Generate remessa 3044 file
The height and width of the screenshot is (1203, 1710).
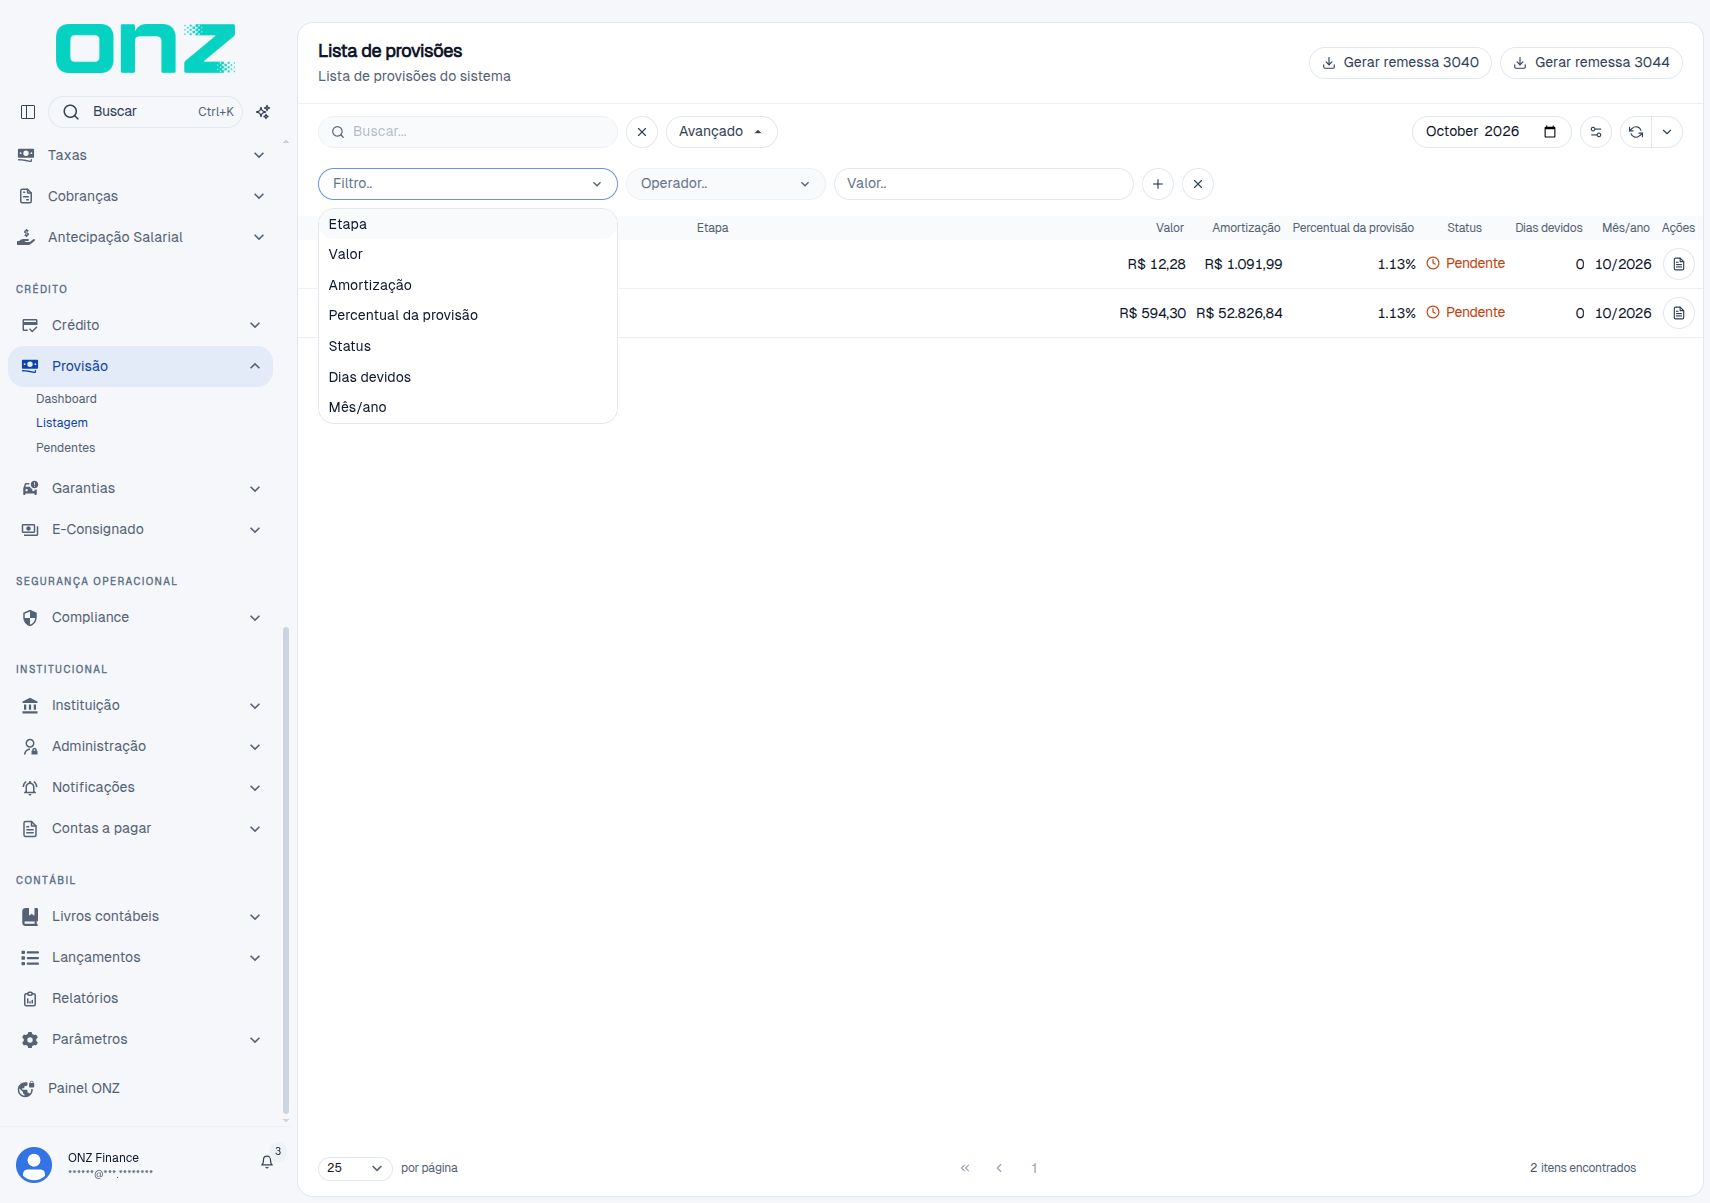(x=1591, y=62)
